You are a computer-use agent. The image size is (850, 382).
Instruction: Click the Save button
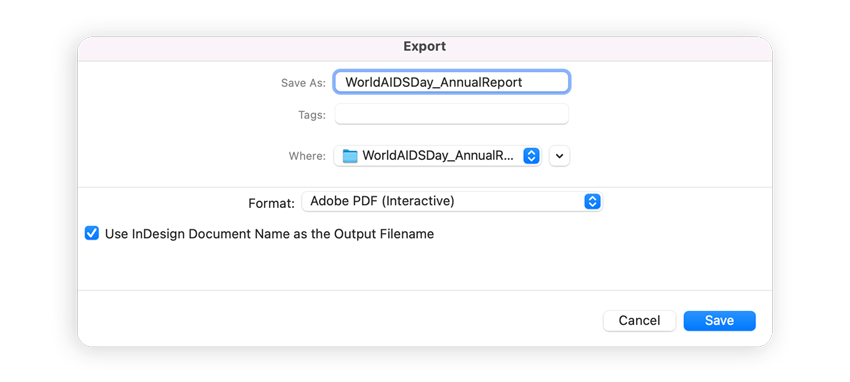pos(719,321)
